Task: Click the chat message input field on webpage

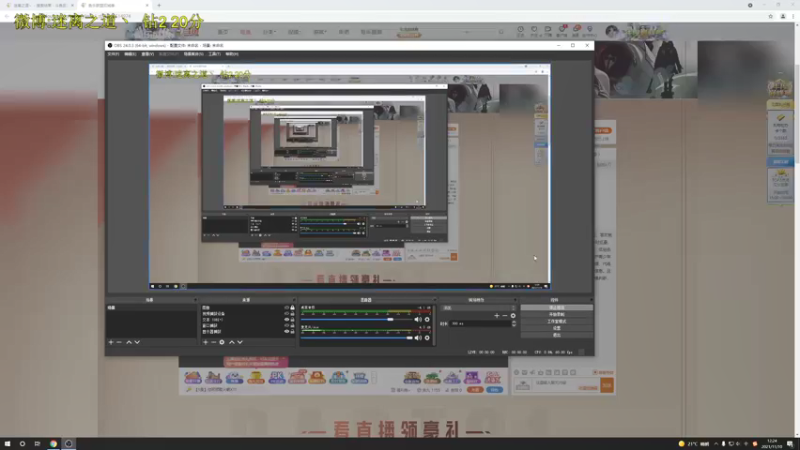Action: point(566,385)
